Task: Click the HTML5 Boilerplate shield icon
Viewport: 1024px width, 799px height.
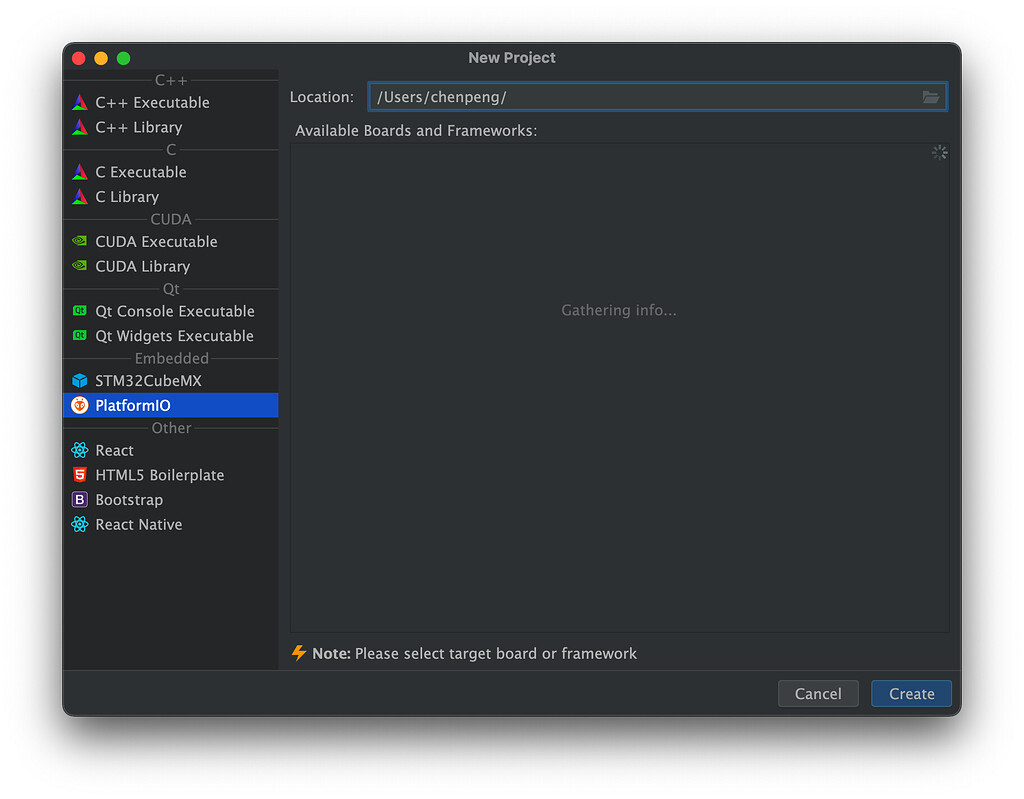Action: [x=80, y=475]
